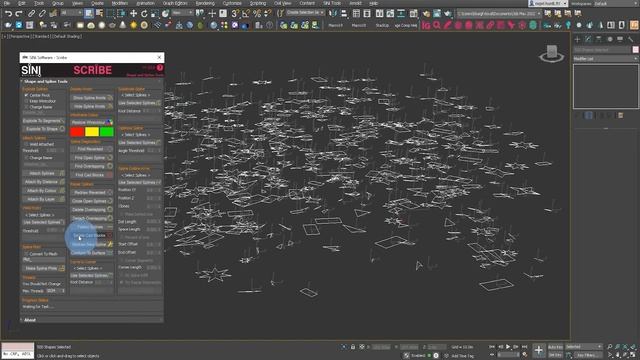This screenshot has height=360, width=640.
Task: Click the Make Spline Plate button
Action: coord(44,268)
